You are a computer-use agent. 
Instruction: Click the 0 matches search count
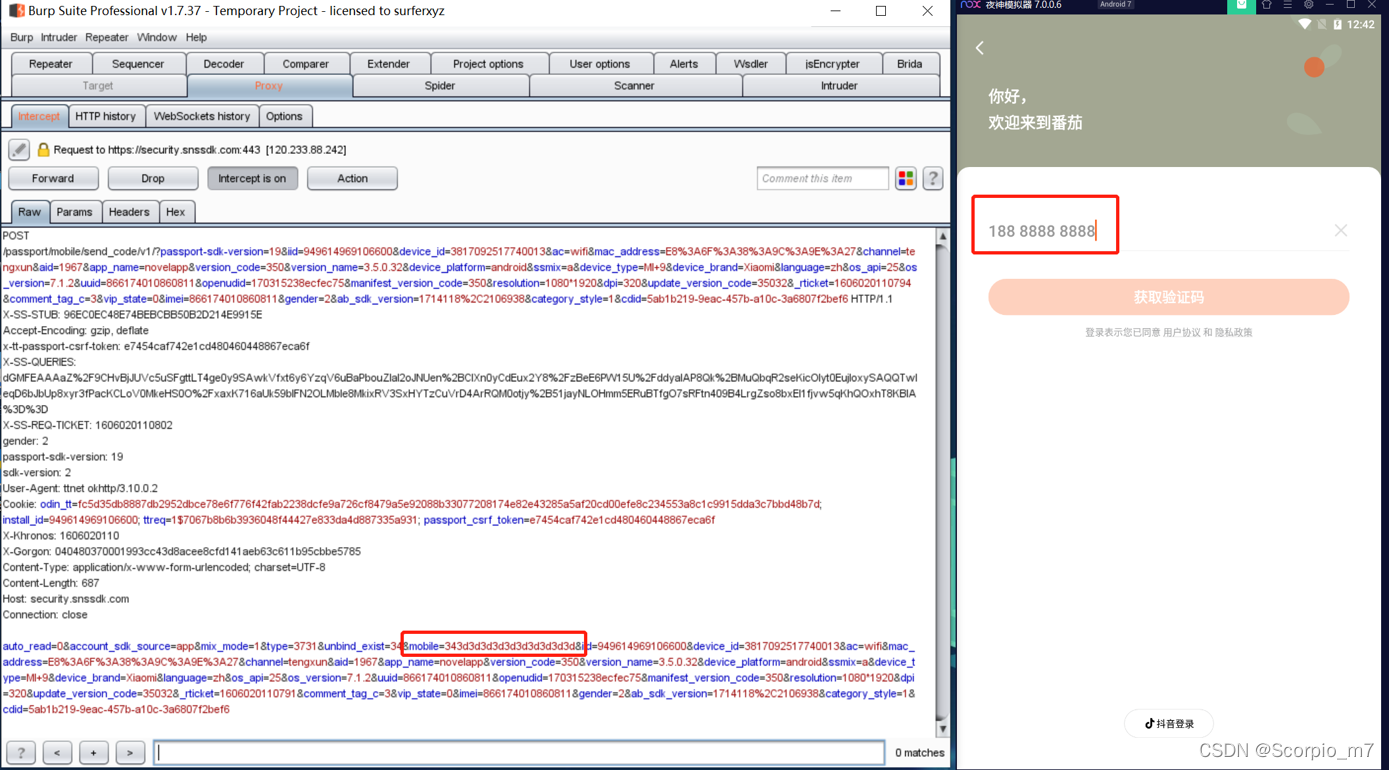(x=919, y=753)
